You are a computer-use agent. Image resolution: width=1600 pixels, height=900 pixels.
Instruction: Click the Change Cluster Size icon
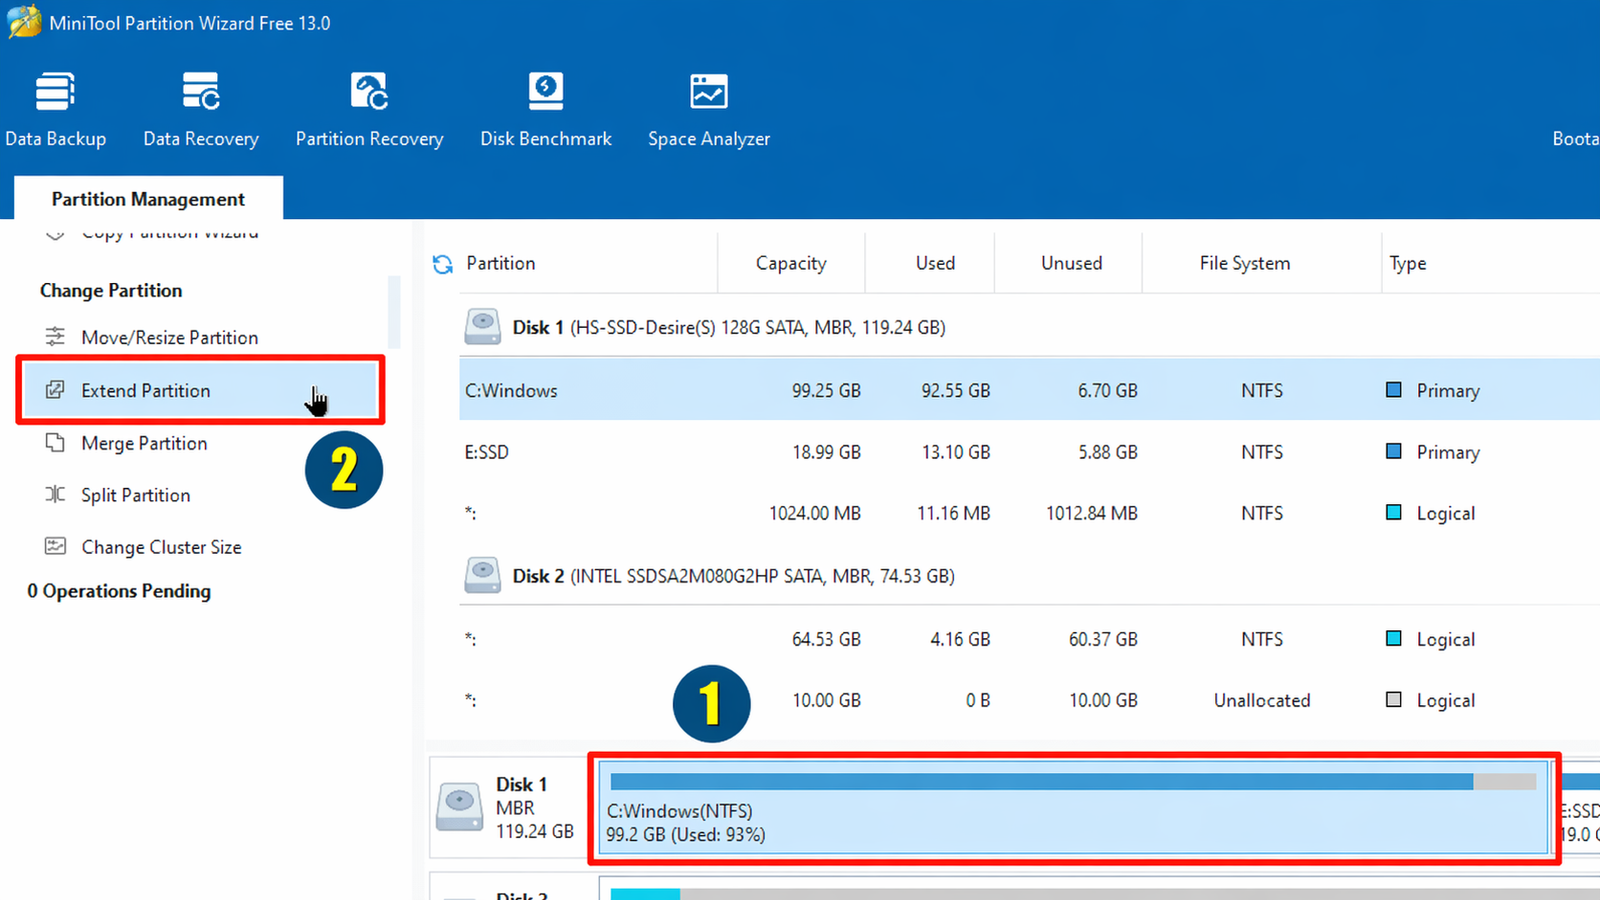tap(55, 546)
